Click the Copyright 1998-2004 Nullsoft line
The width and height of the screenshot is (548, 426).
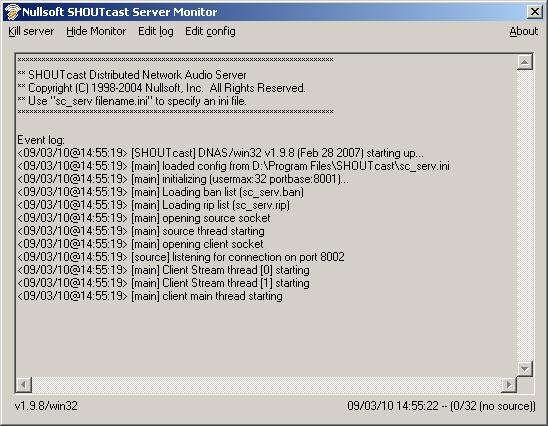click(x=161, y=88)
